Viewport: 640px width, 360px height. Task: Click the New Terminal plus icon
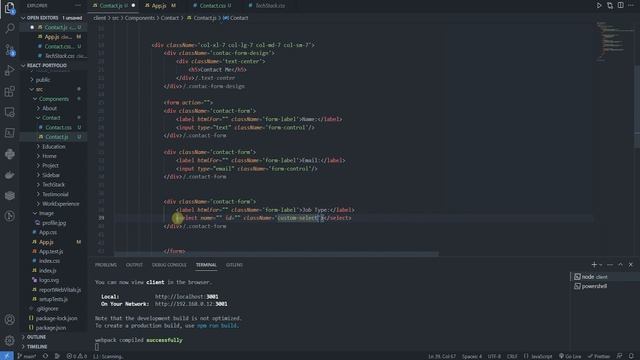coord(594,265)
